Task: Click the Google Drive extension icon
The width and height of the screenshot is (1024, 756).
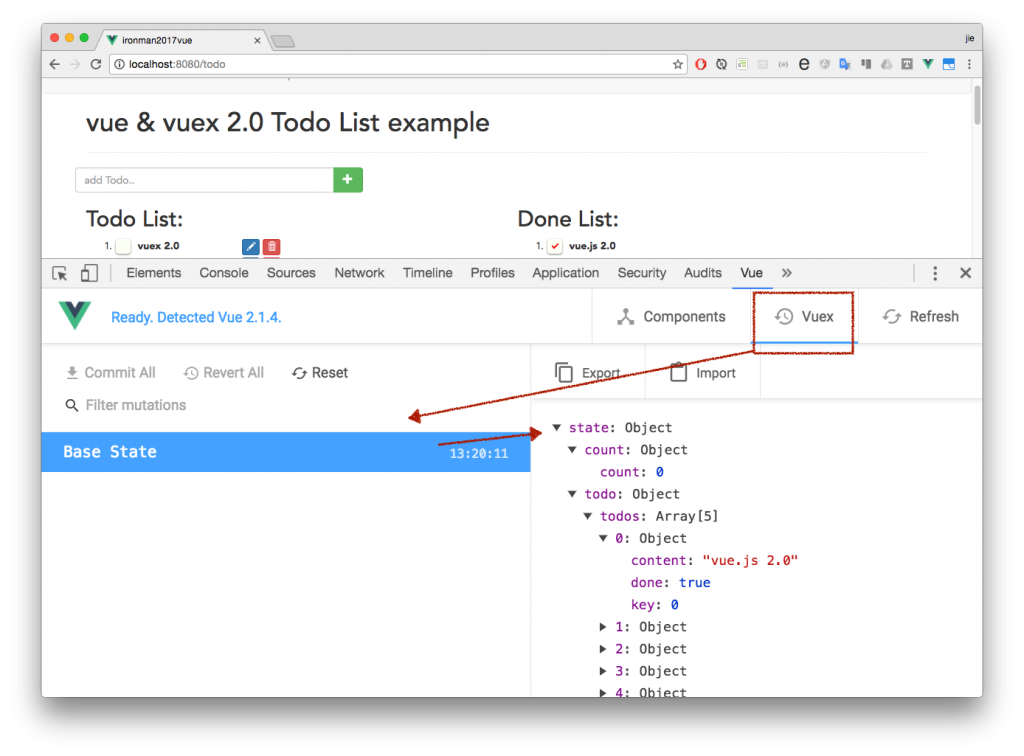Action: (x=886, y=64)
